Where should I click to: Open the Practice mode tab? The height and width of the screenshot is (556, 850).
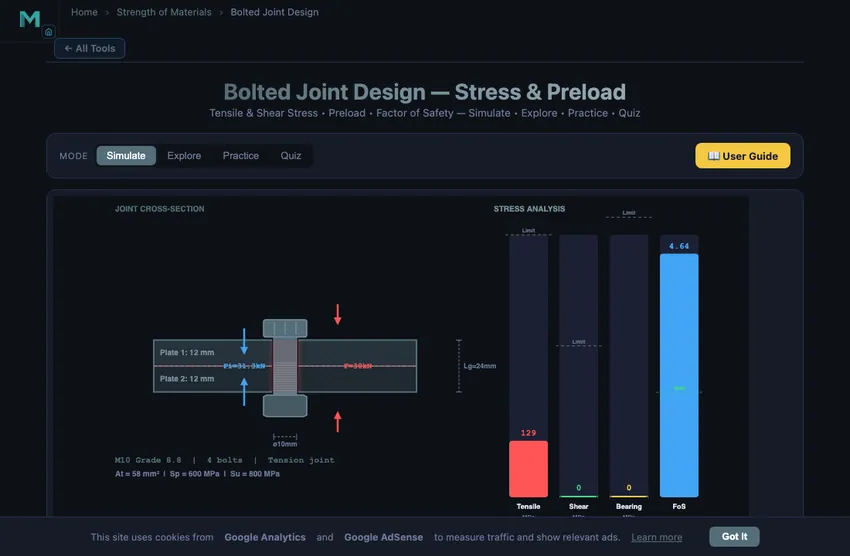(x=241, y=156)
